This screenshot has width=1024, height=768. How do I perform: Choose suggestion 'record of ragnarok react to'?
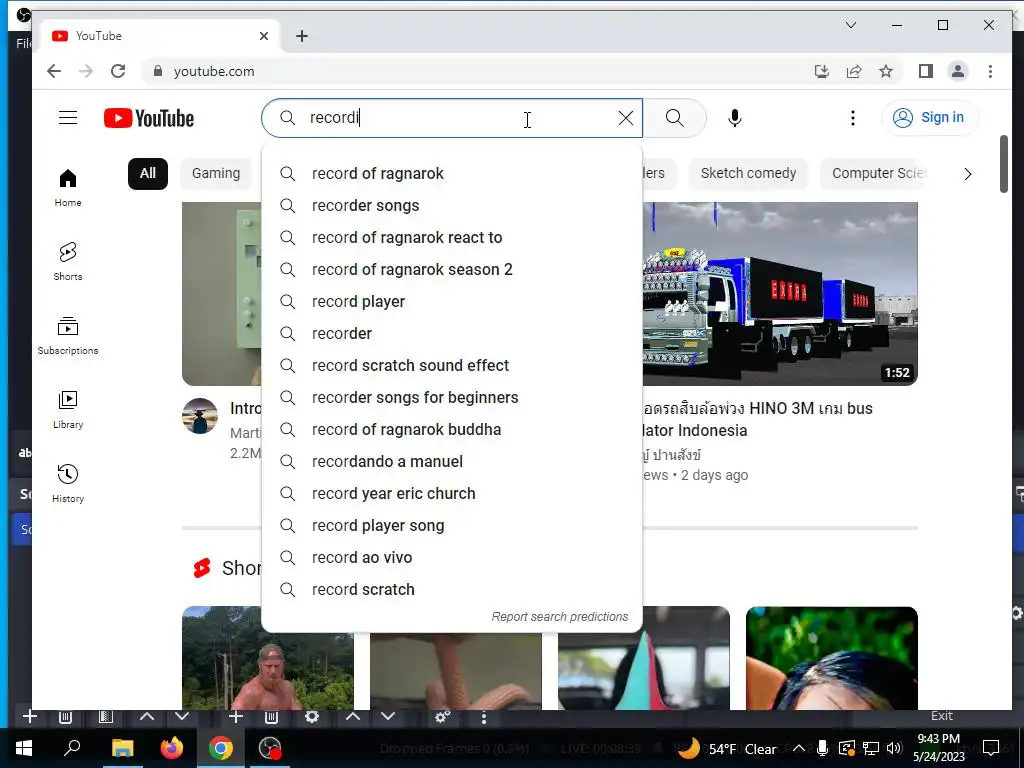[452, 237]
